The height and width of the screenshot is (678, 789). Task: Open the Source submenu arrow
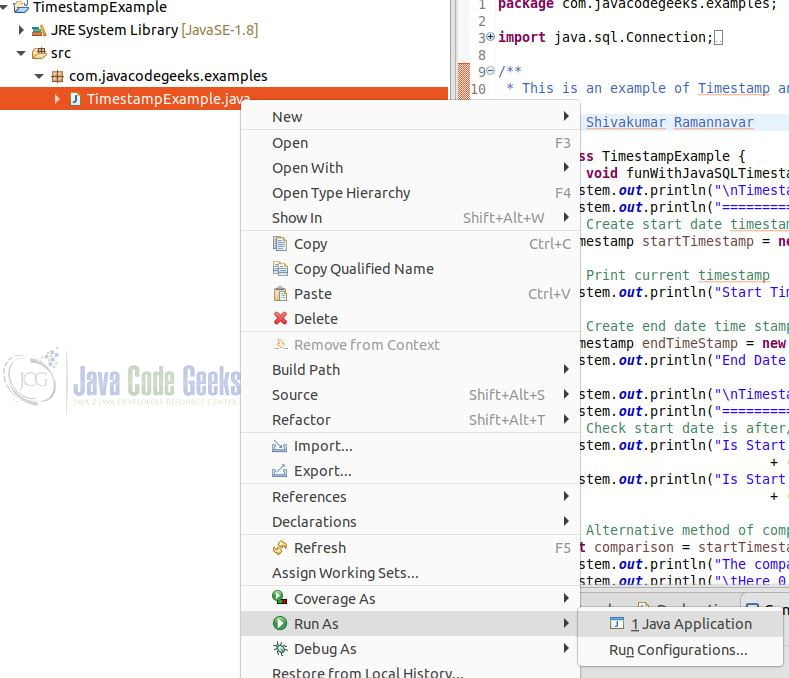(567, 394)
